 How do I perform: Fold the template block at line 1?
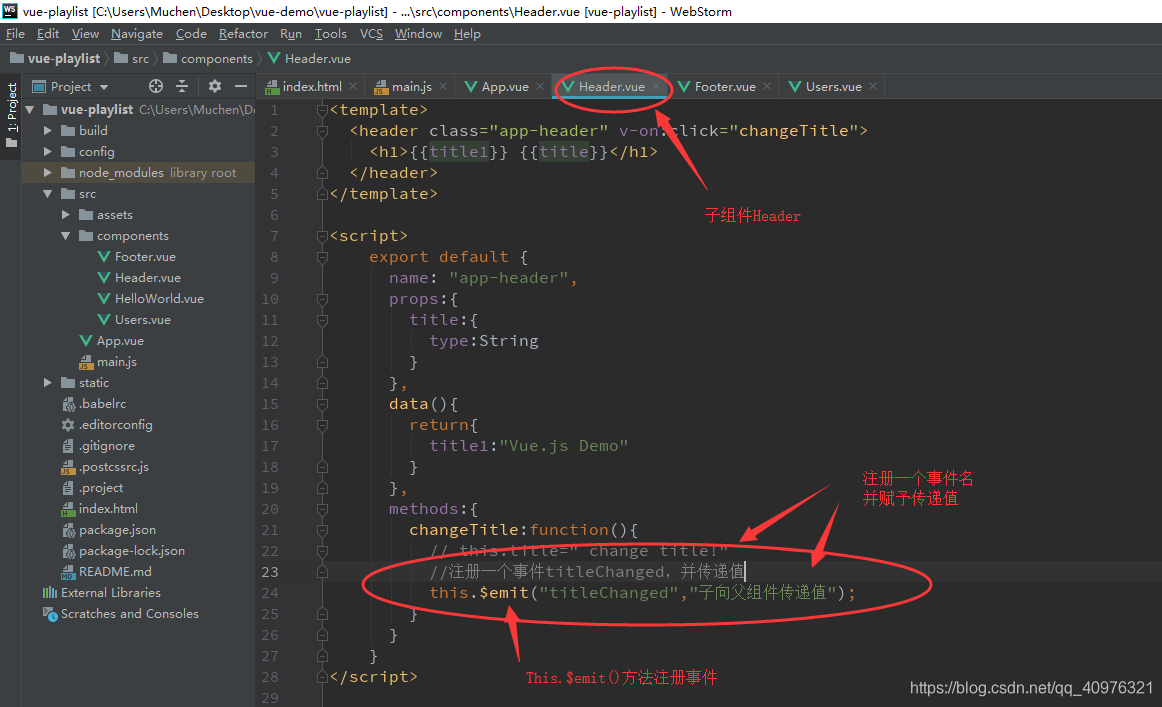[322, 110]
